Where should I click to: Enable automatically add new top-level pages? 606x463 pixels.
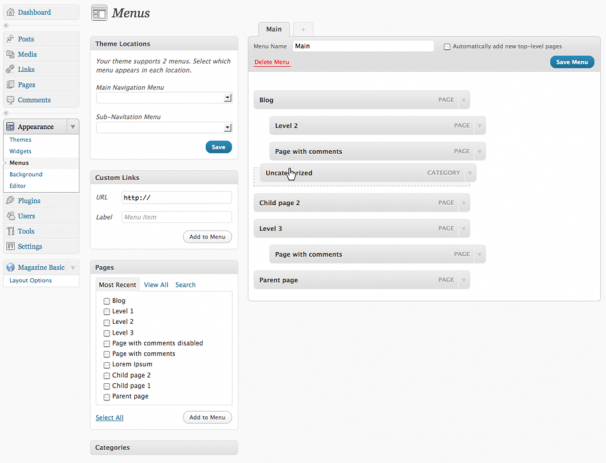click(x=447, y=47)
